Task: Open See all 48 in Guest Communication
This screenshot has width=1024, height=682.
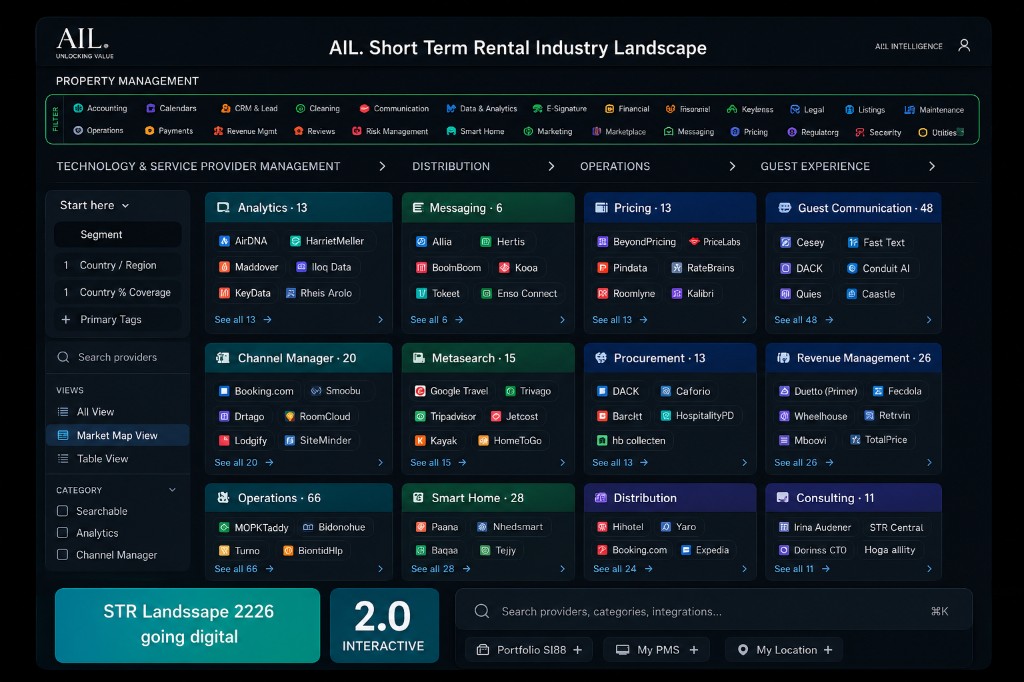Action: pyautogui.click(x=804, y=319)
